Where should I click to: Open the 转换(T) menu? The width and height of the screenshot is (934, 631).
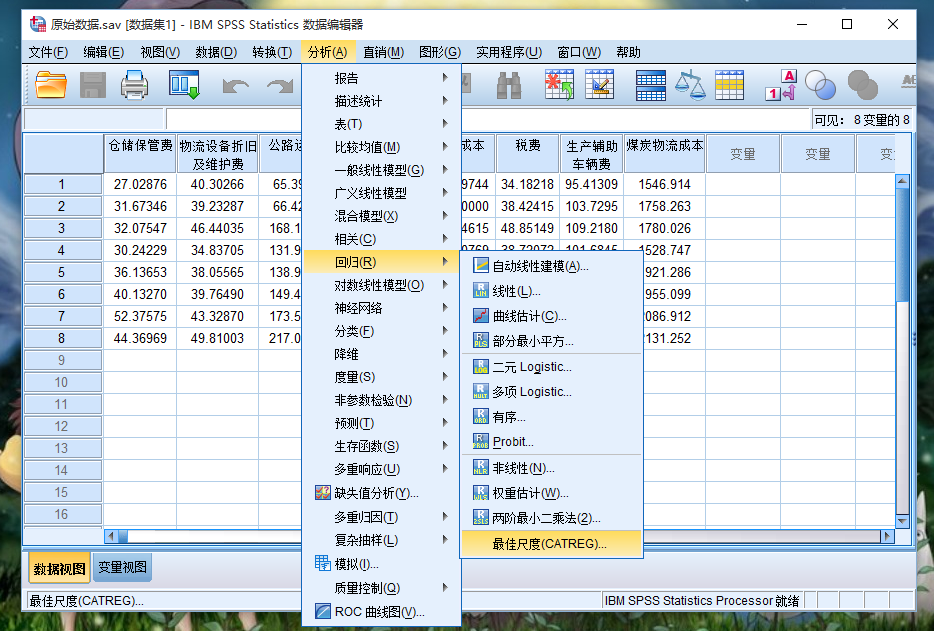pos(272,52)
